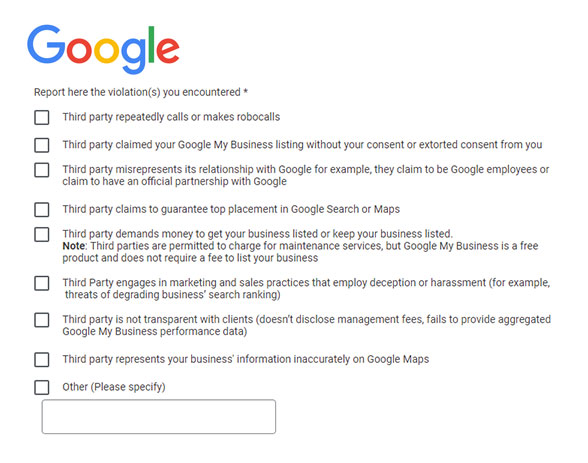Screen dimensions: 588x463
Task: Mark not transparent with clients checkbox
Action: pyautogui.click(x=42, y=320)
